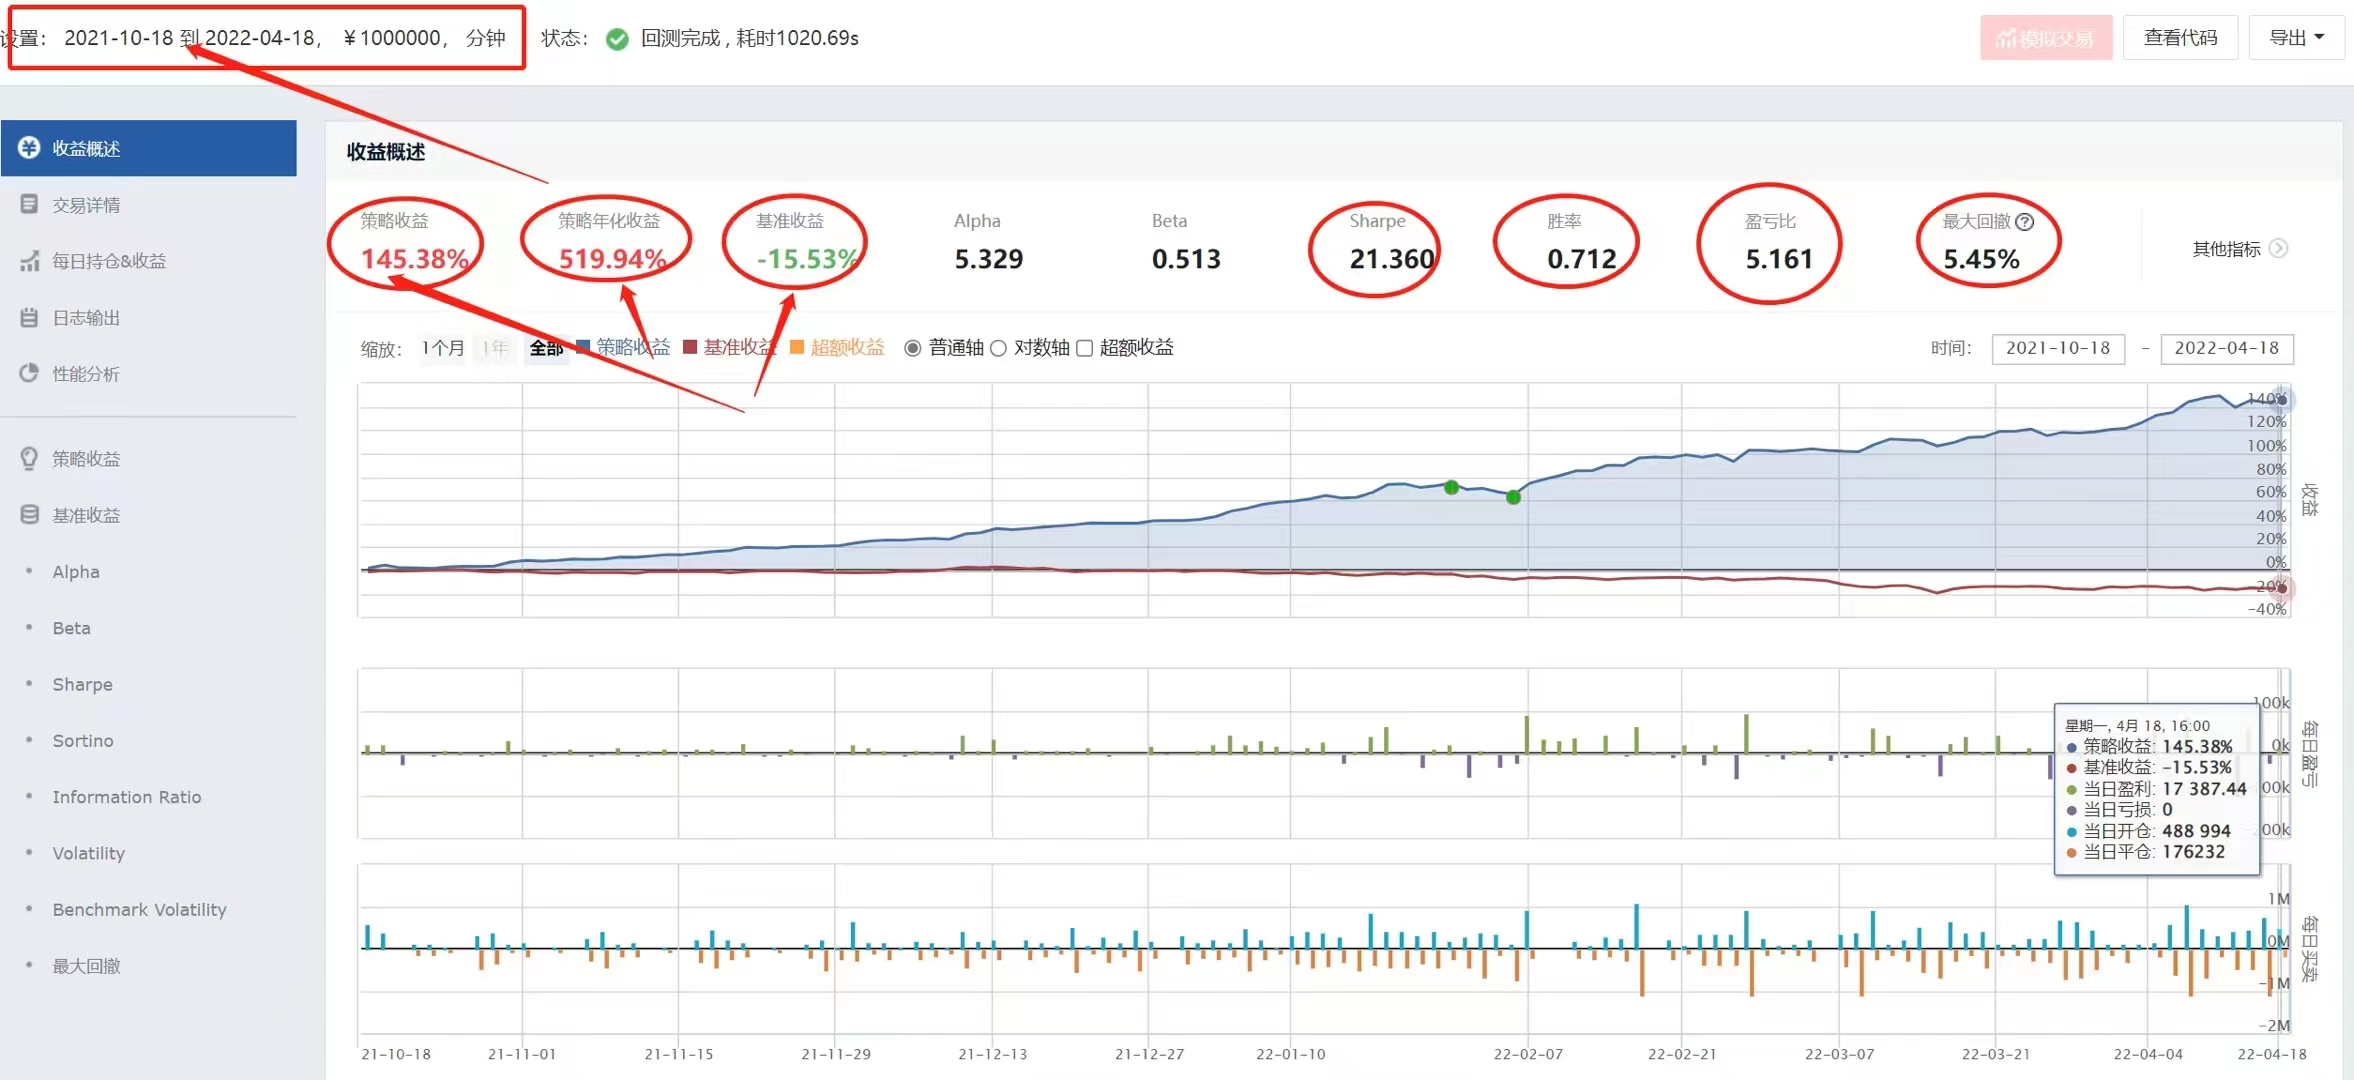This screenshot has width=2354, height=1080.
Task: Expand 其他指标 with the arrow
Action: pyautogui.click(x=2279, y=248)
